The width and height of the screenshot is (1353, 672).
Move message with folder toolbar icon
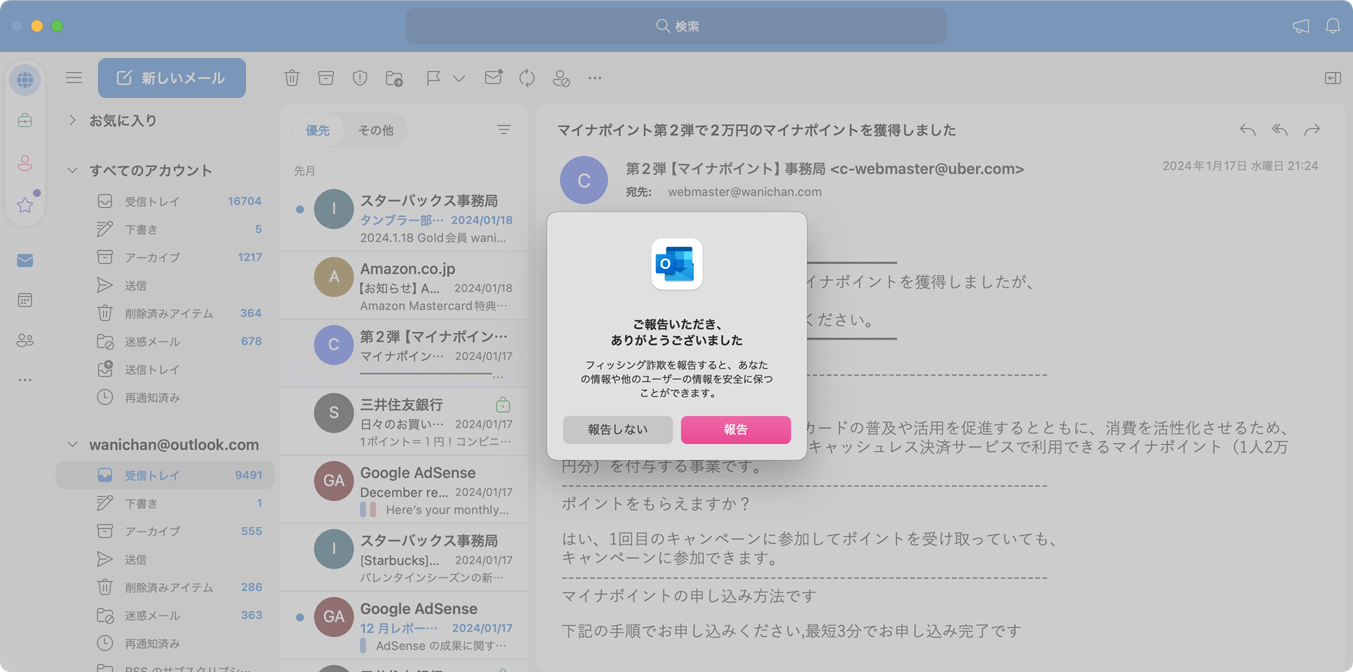coord(394,78)
